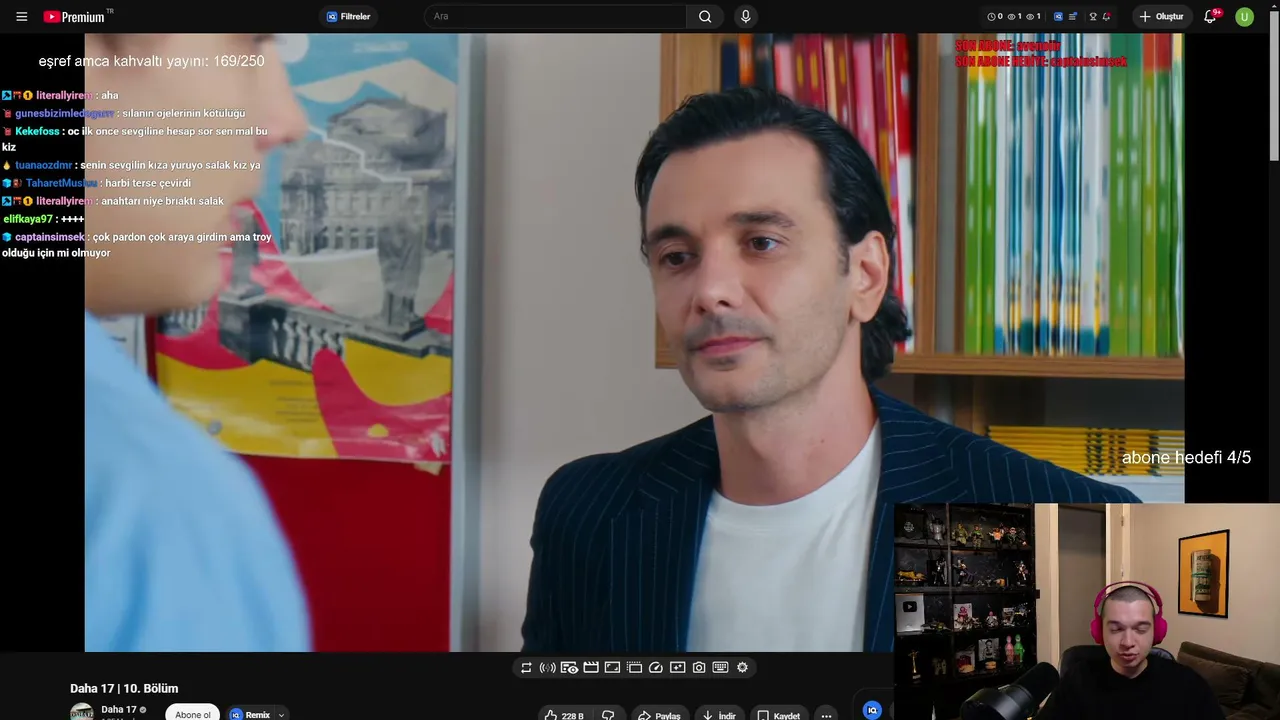Viewport: 1280px width, 720px height.
Task: Click the blue IQ extension icon in header
Action: pos(1059,17)
